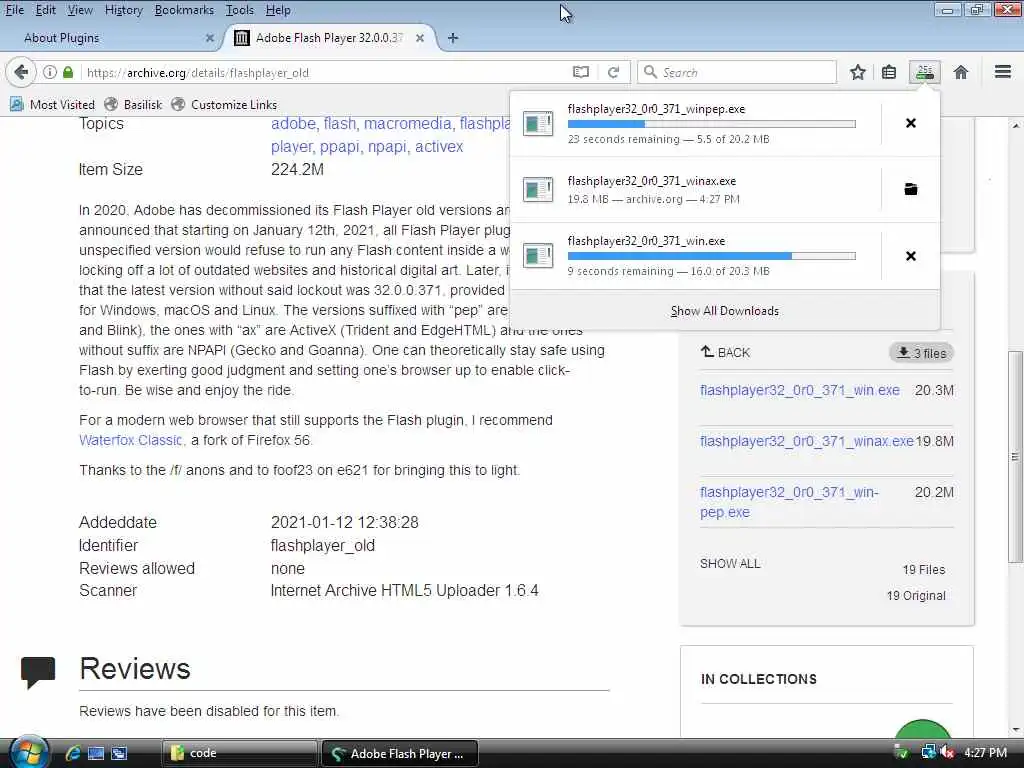Open the Basilisk bookmark
The image size is (1024, 768).
(x=133, y=104)
